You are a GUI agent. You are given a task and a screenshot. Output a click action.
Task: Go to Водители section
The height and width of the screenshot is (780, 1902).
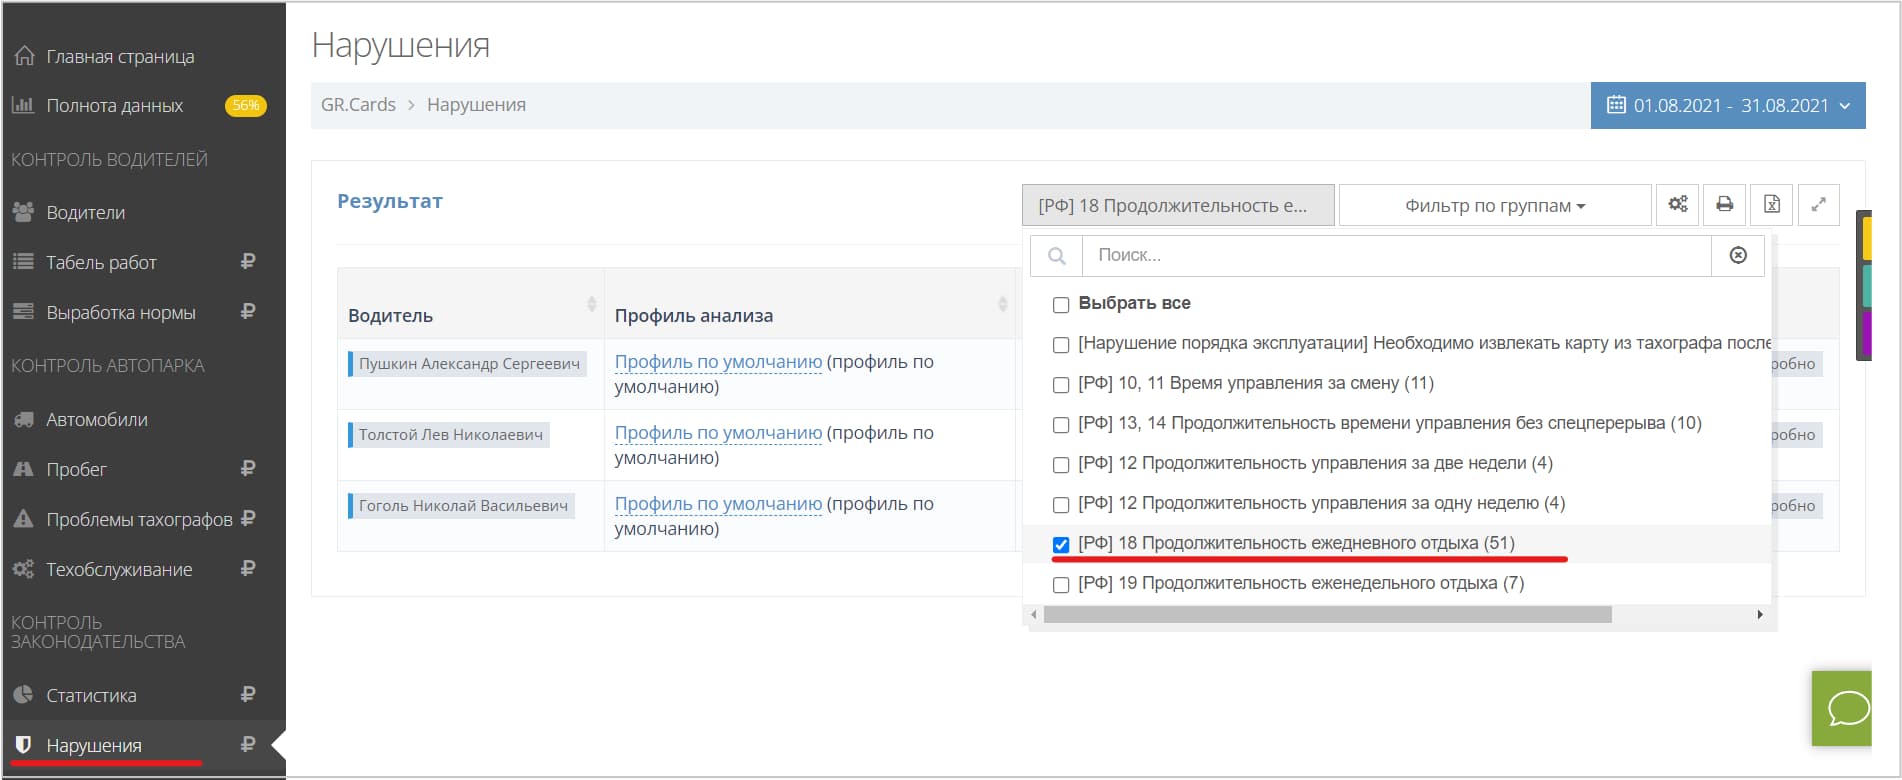(x=85, y=212)
